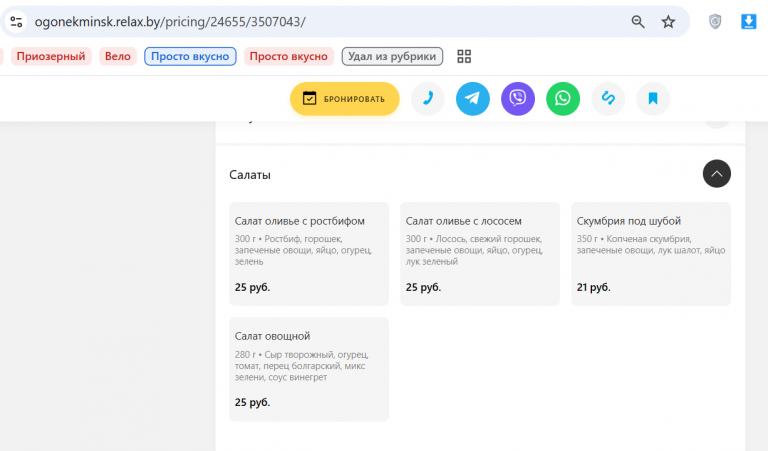Viewport: 768px width, 451px height.
Task: Click the Бронировать button
Action: click(x=345, y=99)
